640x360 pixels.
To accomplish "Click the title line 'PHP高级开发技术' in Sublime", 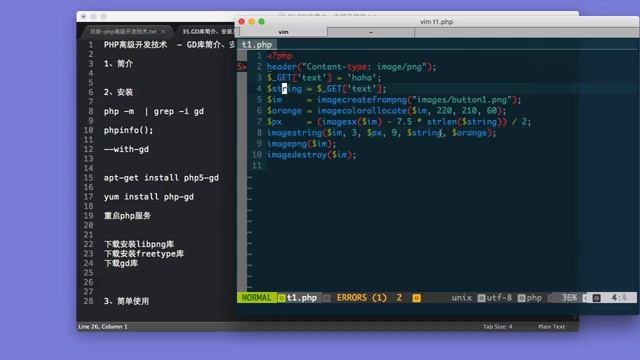I will [x=135, y=45].
